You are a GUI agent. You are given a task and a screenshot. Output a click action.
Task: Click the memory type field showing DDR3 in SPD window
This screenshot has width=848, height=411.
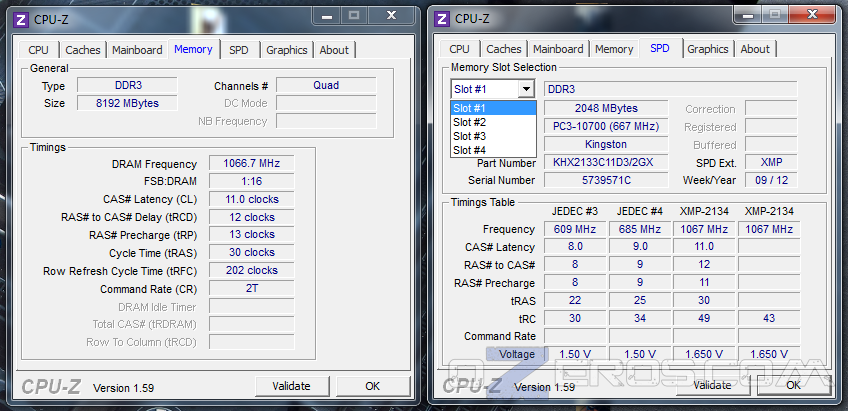click(670, 89)
